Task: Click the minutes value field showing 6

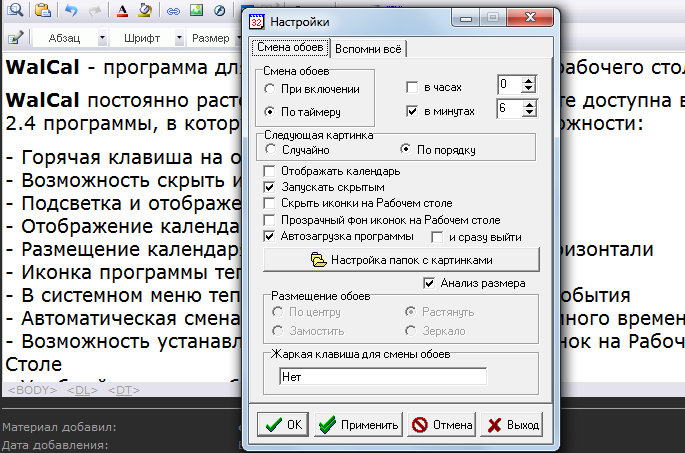Action: point(509,108)
